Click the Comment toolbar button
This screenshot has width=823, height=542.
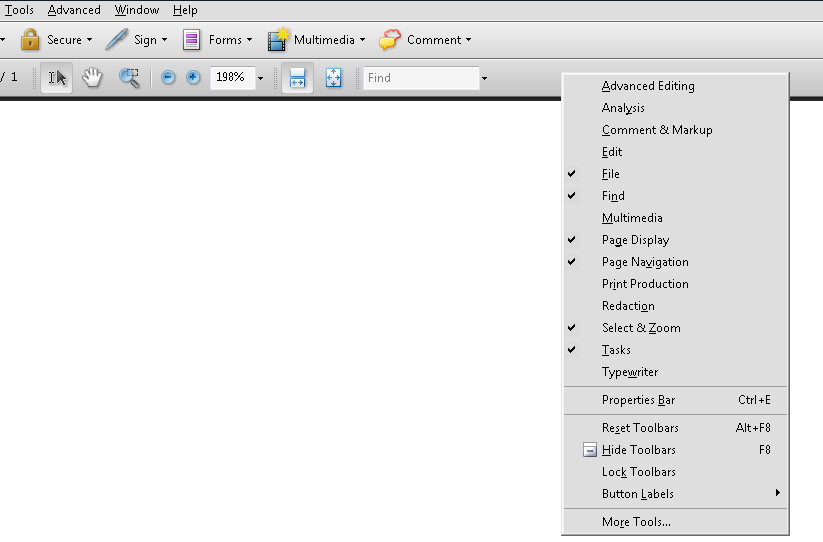(425, 40)
